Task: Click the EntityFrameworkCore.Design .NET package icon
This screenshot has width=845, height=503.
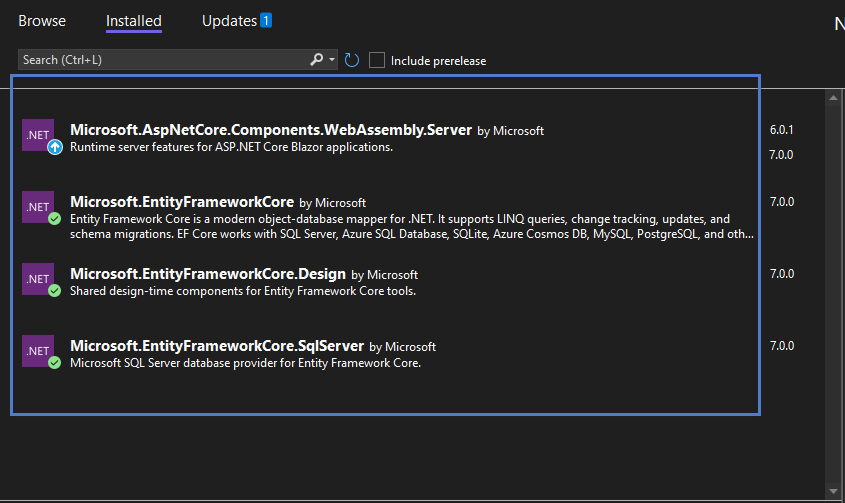Action: [38, 279]
